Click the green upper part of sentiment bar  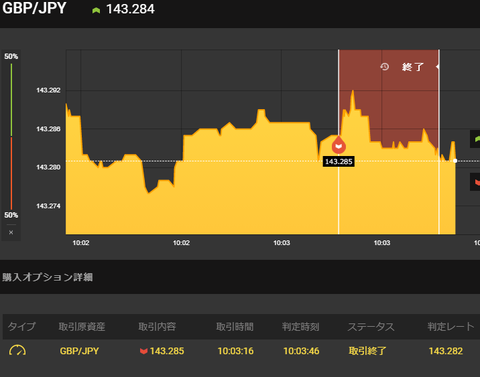point(11,100)
